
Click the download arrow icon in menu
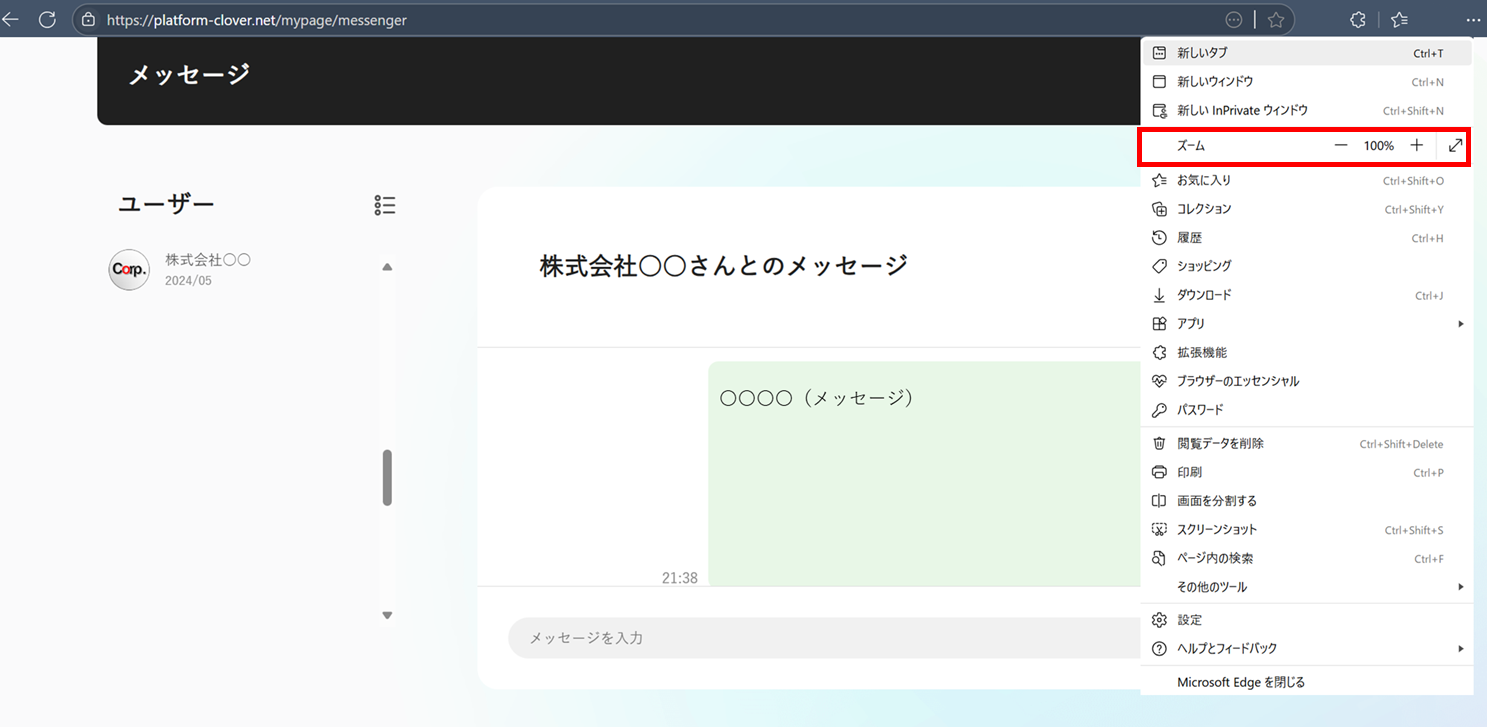pyautogui.click(x=1160, y=296)
